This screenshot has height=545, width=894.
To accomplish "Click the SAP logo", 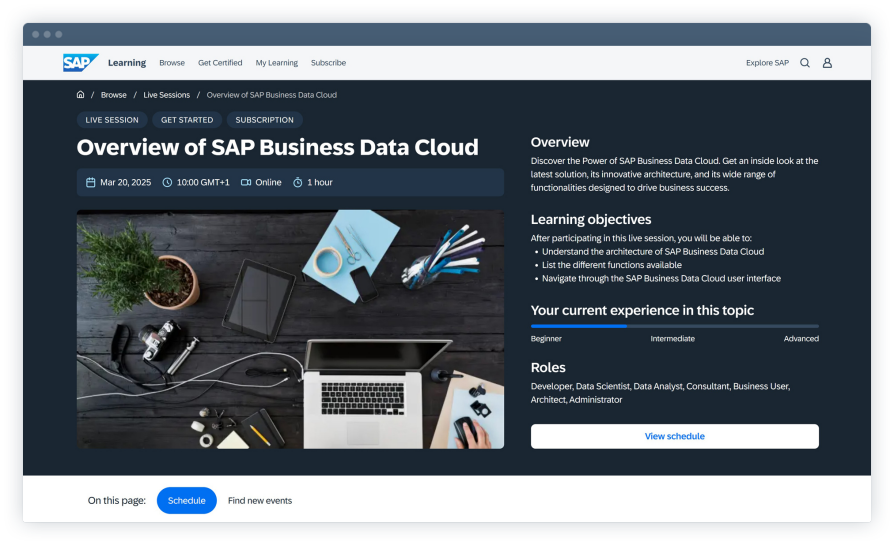I will 79,62.
